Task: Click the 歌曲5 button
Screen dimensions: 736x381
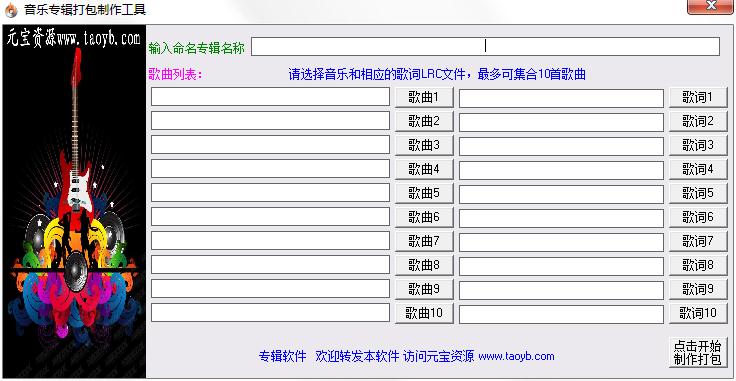Action: [x=424, y=193]
